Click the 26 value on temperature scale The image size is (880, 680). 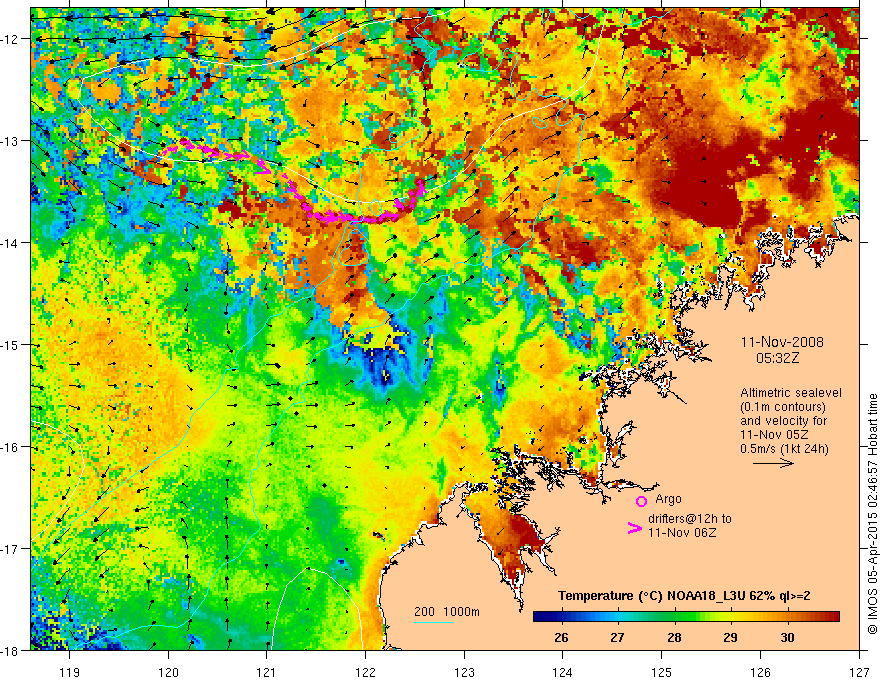(x=561, y=638)
